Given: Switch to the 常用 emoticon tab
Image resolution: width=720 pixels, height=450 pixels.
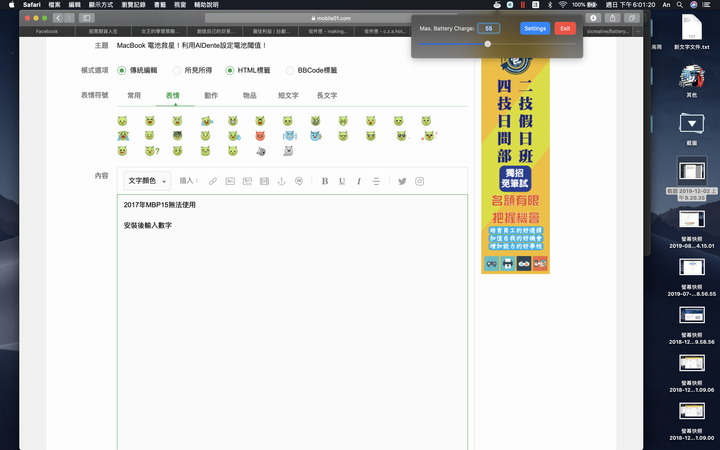Looking at the screenshot, I should (134, 96).
